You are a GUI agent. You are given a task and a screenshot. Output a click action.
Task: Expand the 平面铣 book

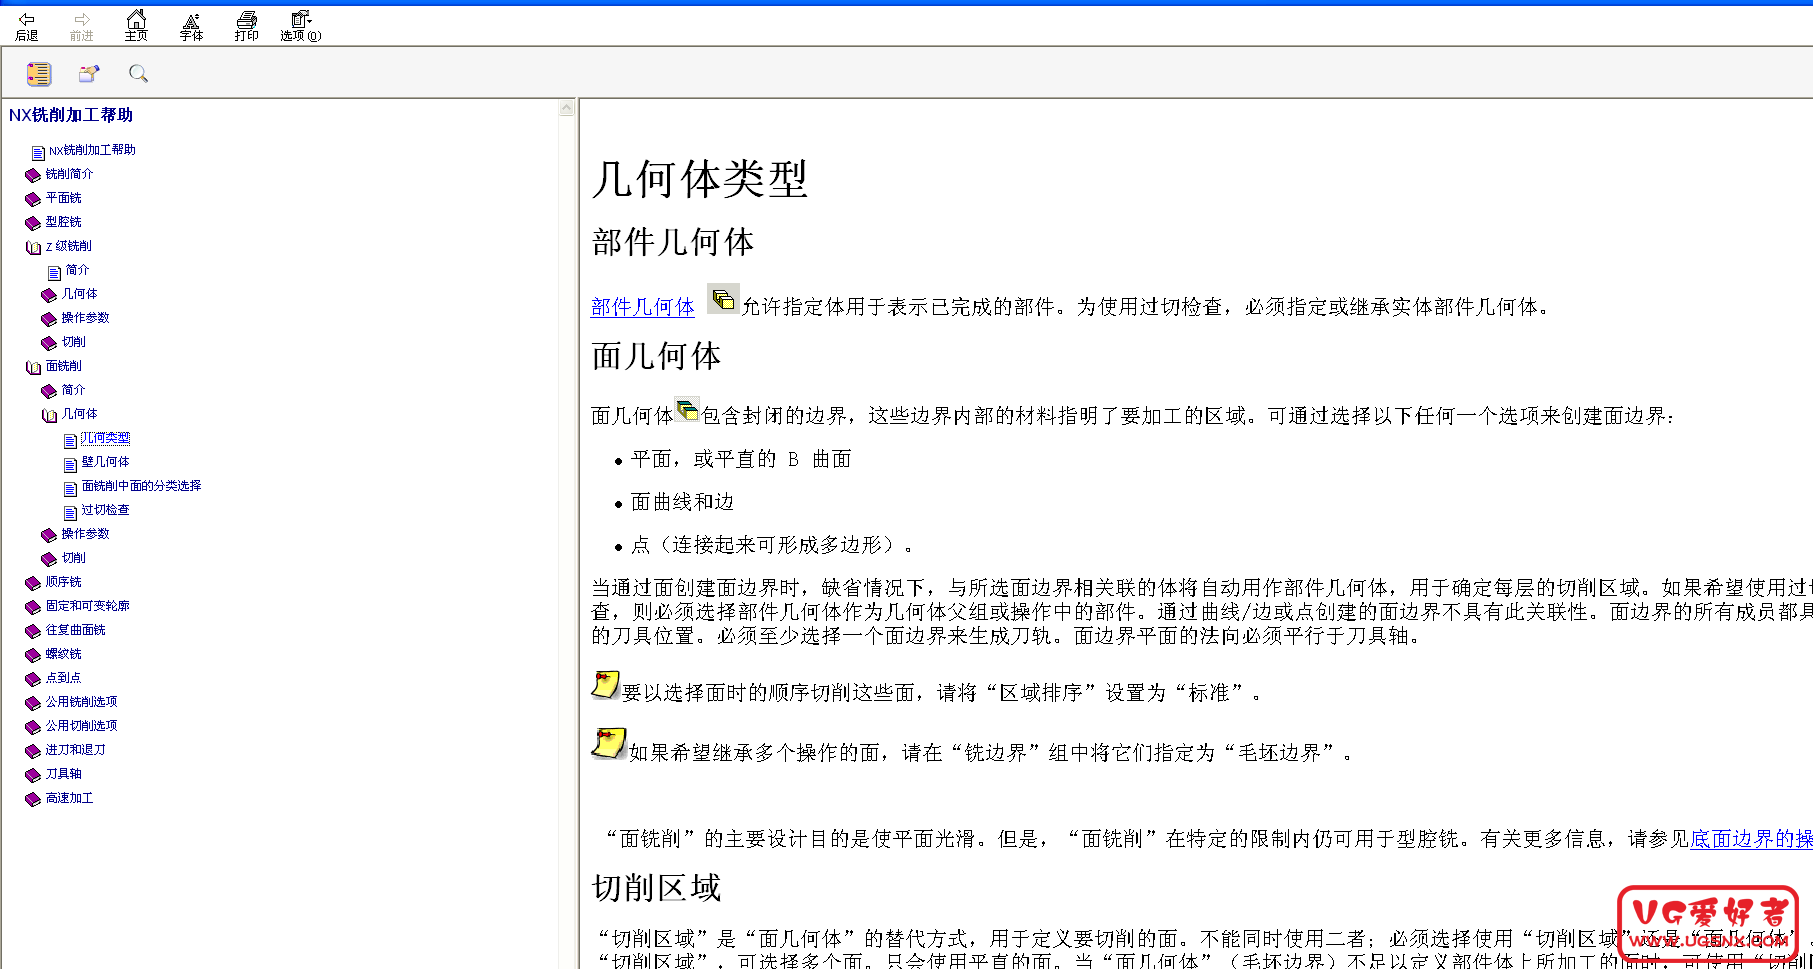point(63,198)
